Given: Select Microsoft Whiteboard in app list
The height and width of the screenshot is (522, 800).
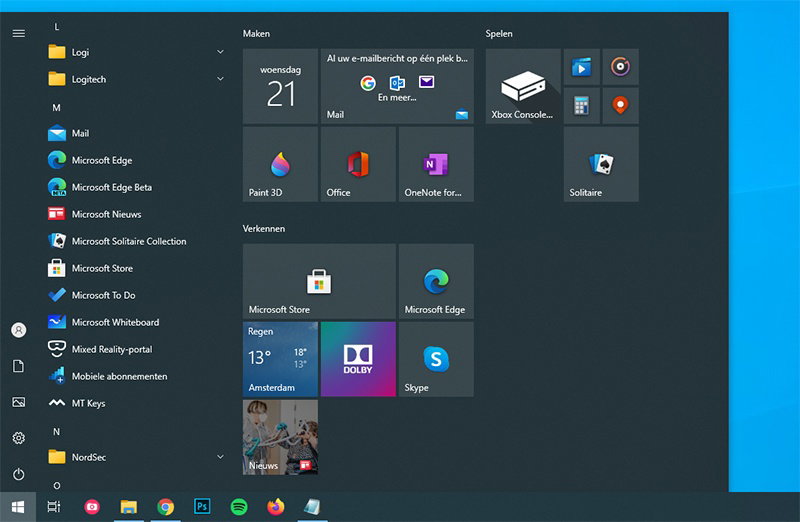Looking at the screenshot, I should 115,322.
